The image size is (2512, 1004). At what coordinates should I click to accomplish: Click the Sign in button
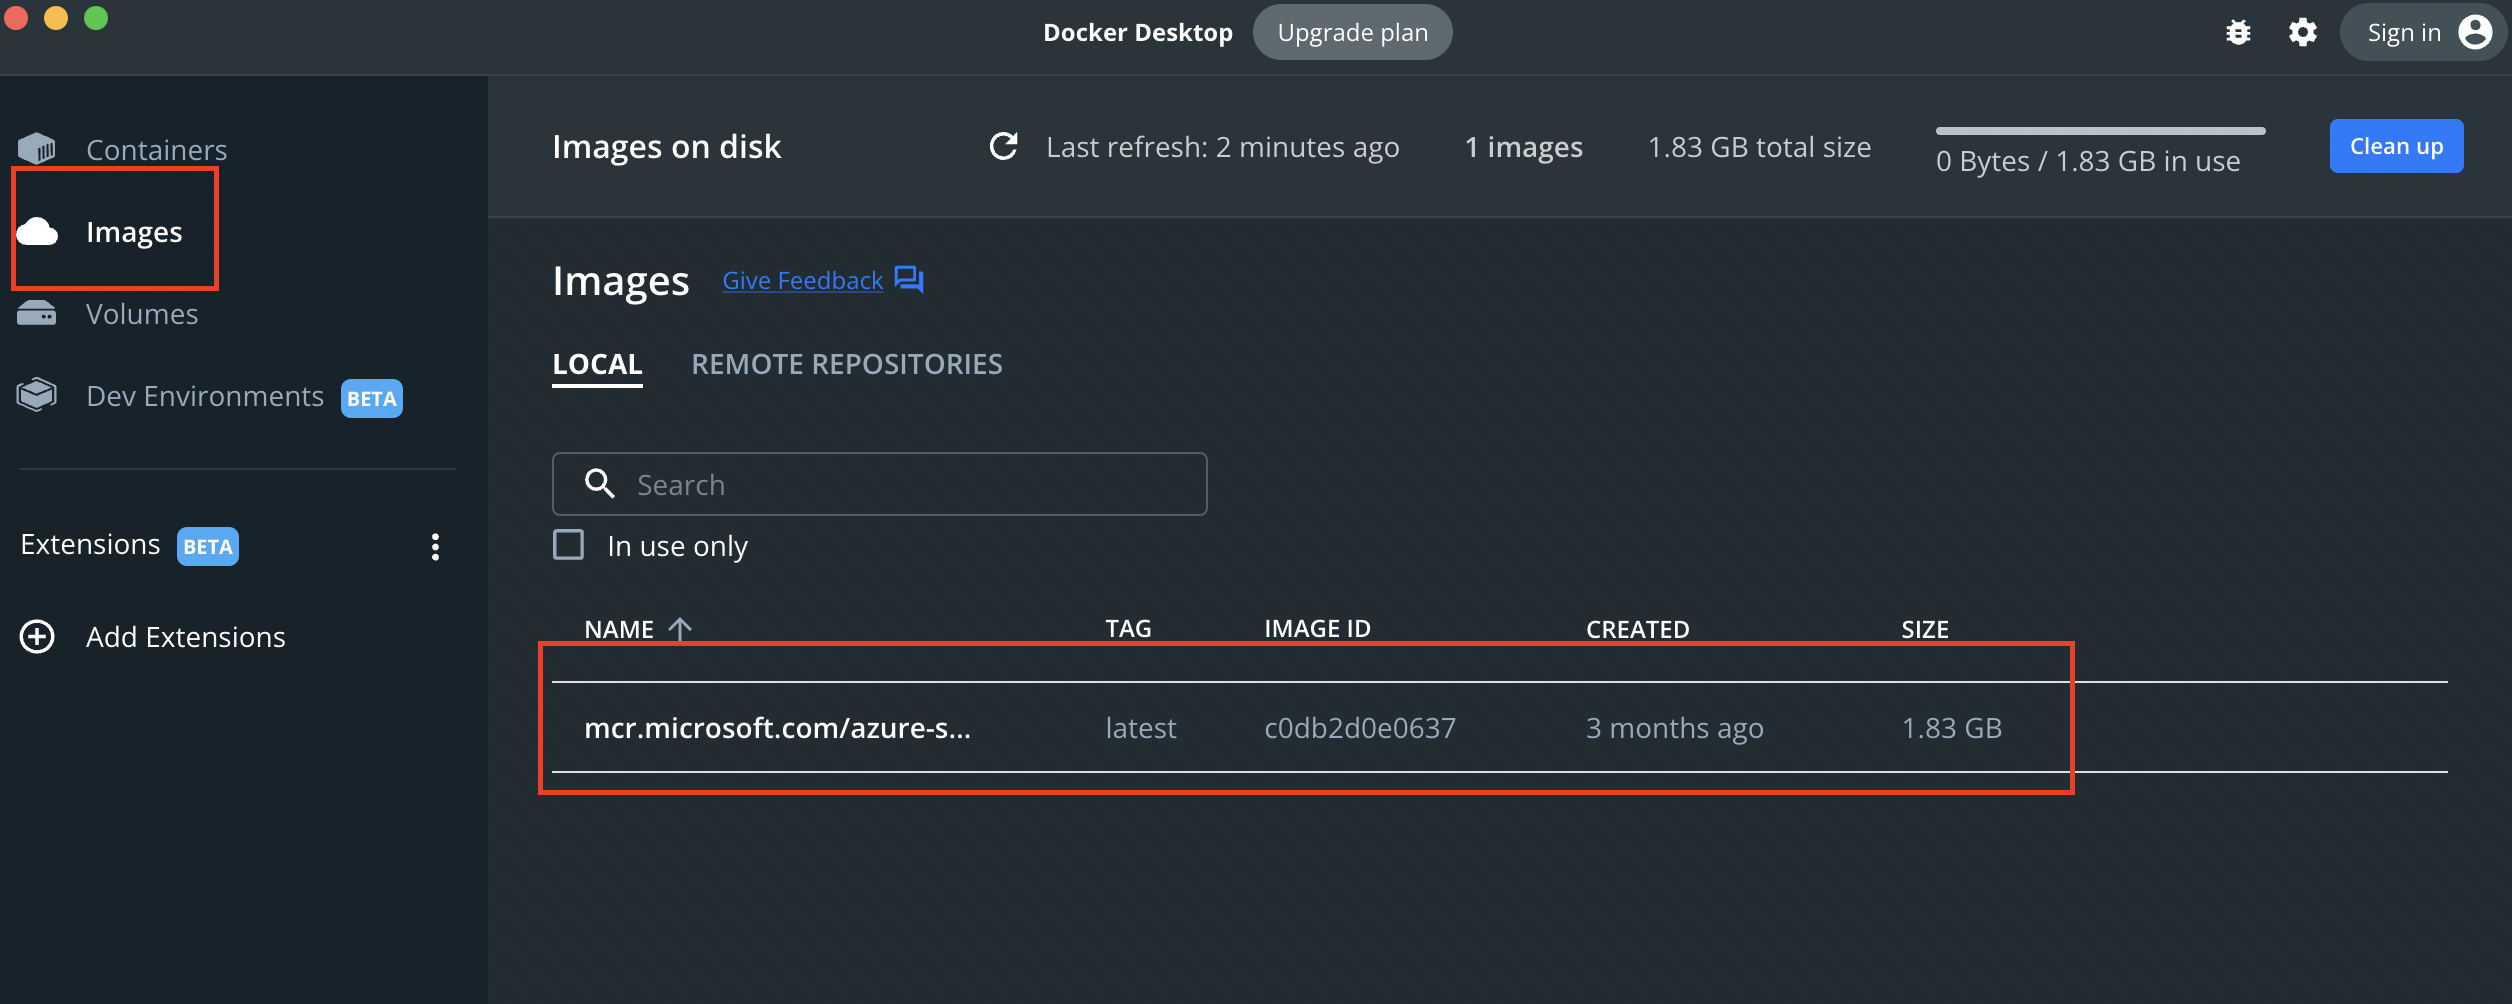point(2423,33)
